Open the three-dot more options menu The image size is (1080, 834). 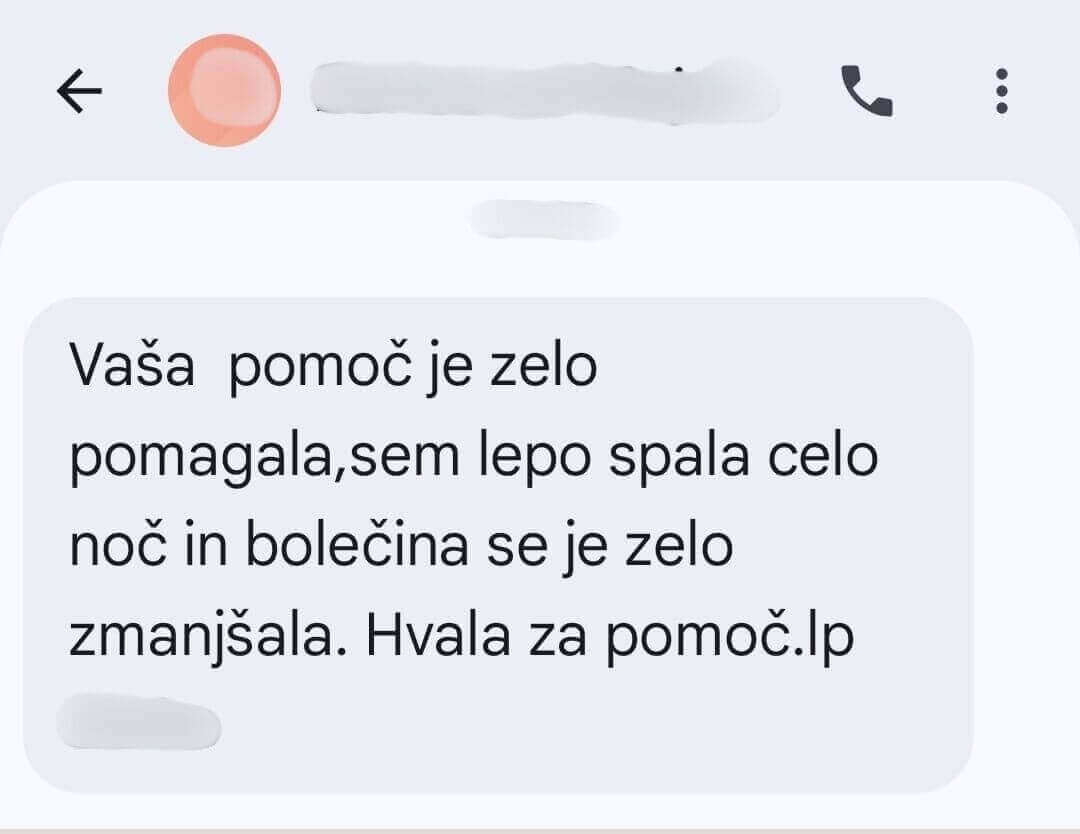pos(1002,90)
